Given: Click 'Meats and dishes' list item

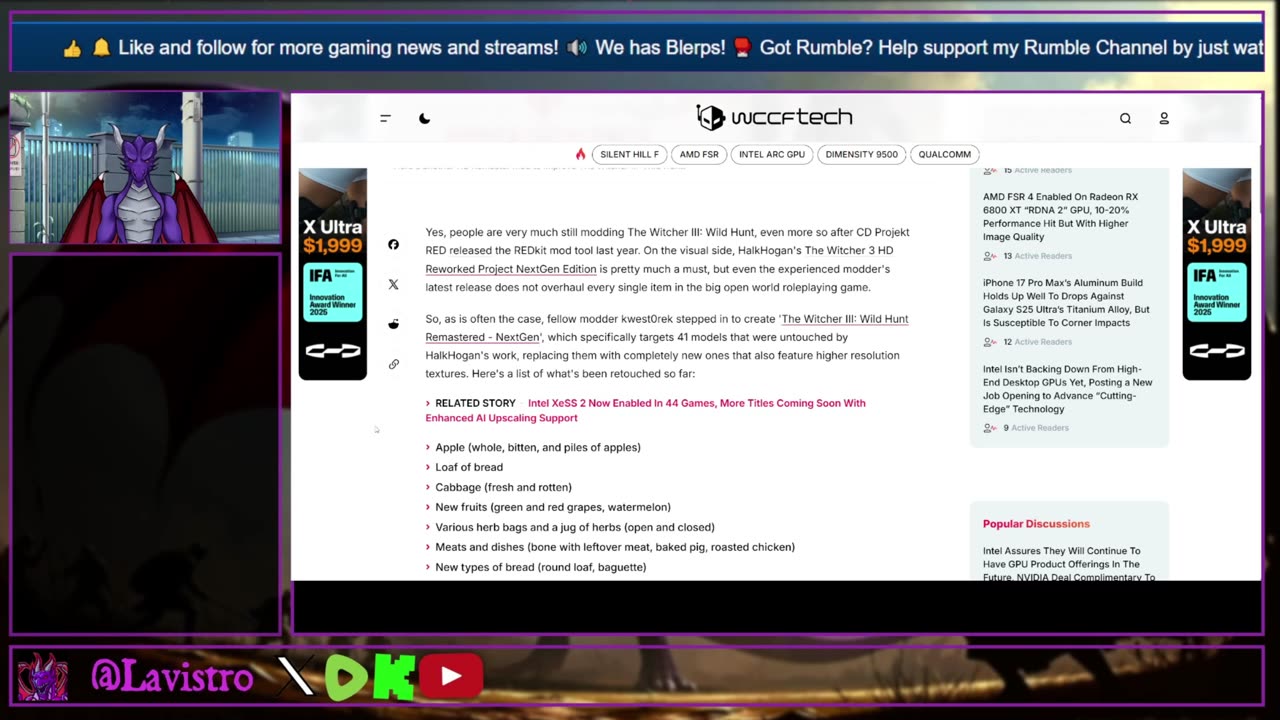Looking at the screenshot, I should coord(615,547).
